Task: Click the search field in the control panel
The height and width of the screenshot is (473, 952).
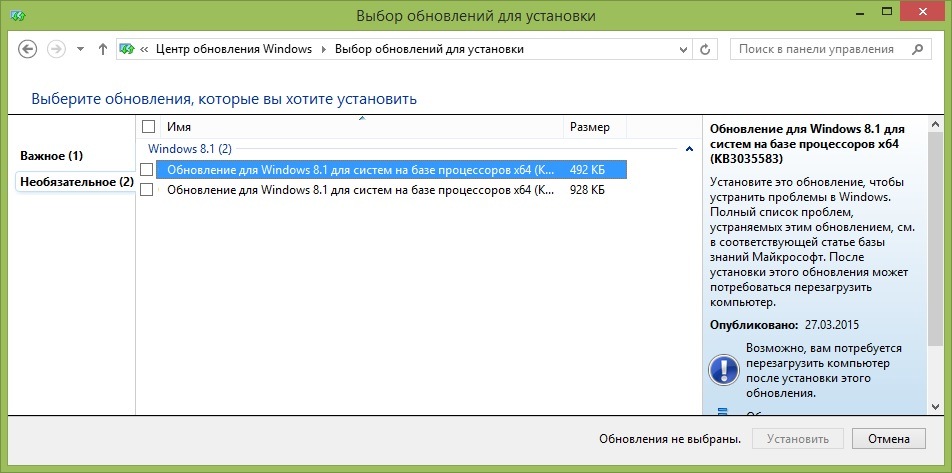Action: 831,49
